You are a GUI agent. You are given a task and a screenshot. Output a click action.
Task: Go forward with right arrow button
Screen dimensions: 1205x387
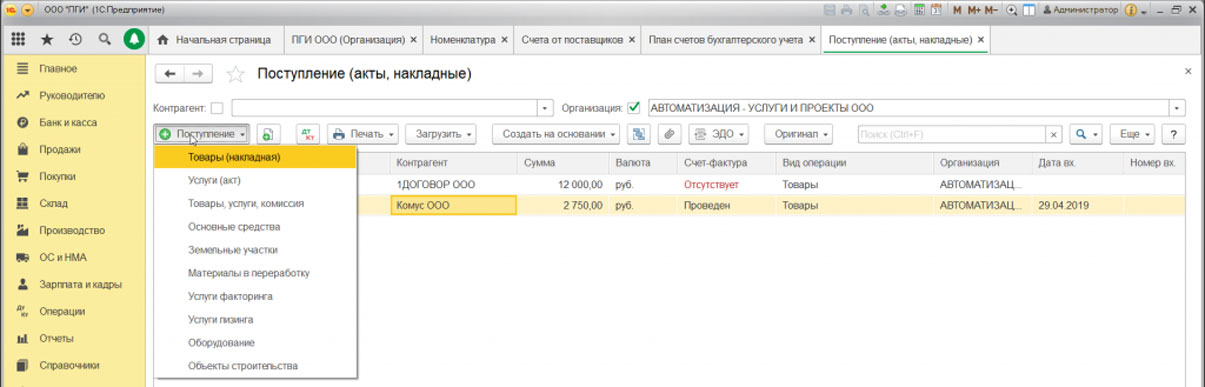(198, 74)
